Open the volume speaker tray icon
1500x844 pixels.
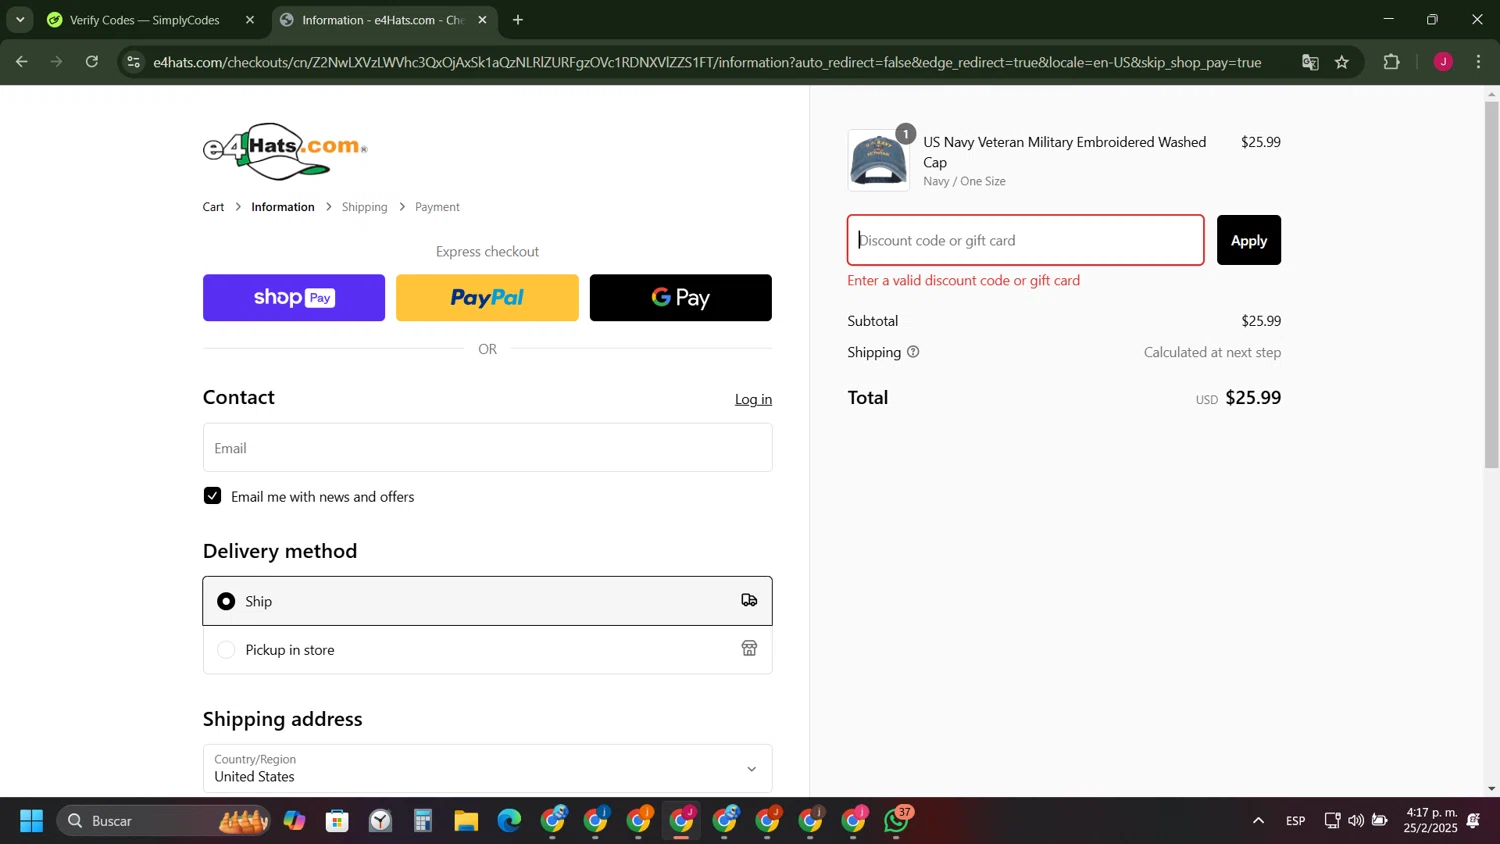pyautogui.click(x=1356, y=821)
